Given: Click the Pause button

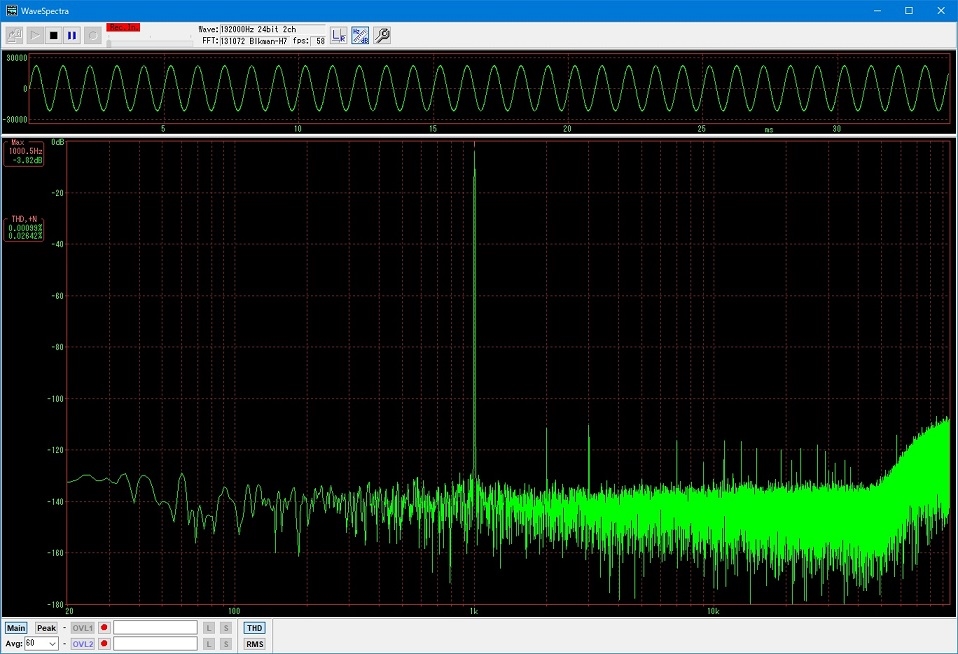Looking at the screenshot, I should 72,35.
